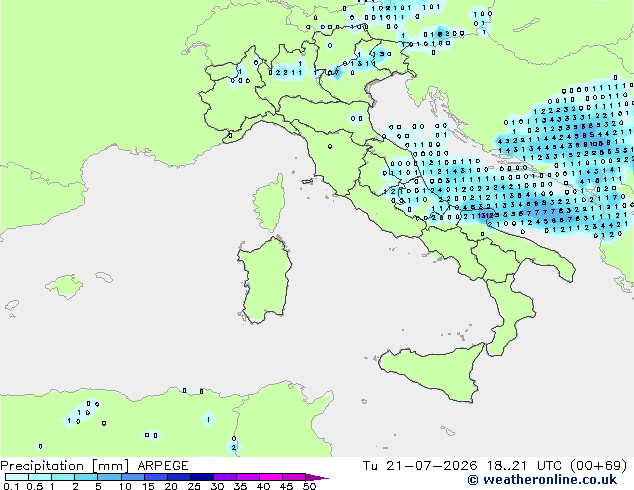Click Sicily island on the map
The height and width of the screenshot is (490, 634).
pyautogui.click(x=433, y=371)
